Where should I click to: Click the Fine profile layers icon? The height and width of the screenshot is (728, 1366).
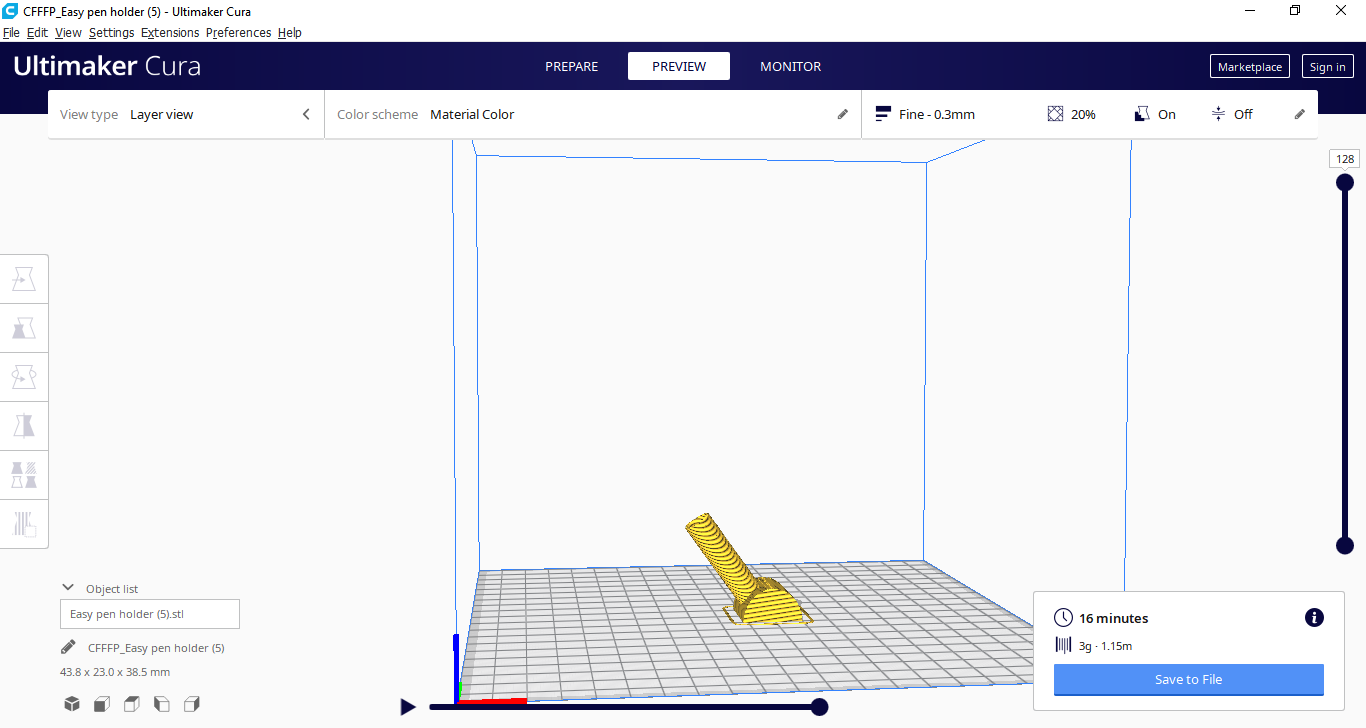coord(883,114)
